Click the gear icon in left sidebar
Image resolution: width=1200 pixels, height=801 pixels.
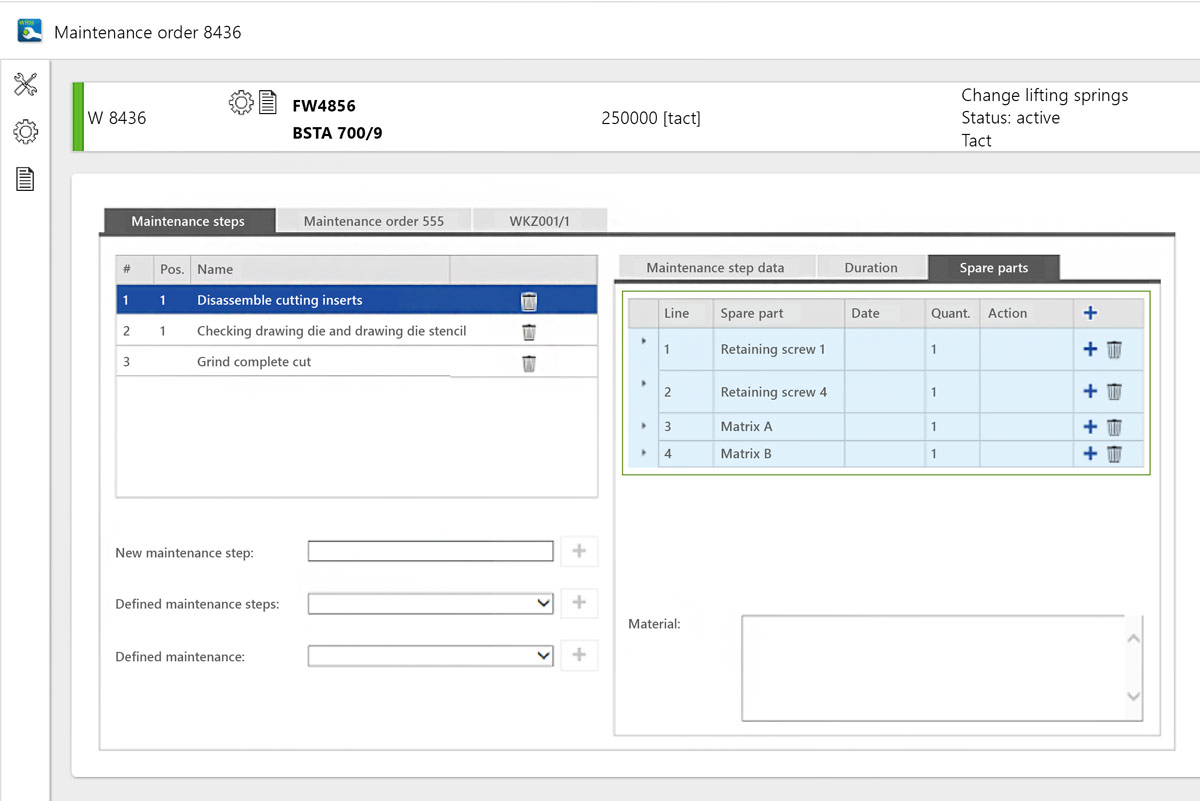click(25, 131)
